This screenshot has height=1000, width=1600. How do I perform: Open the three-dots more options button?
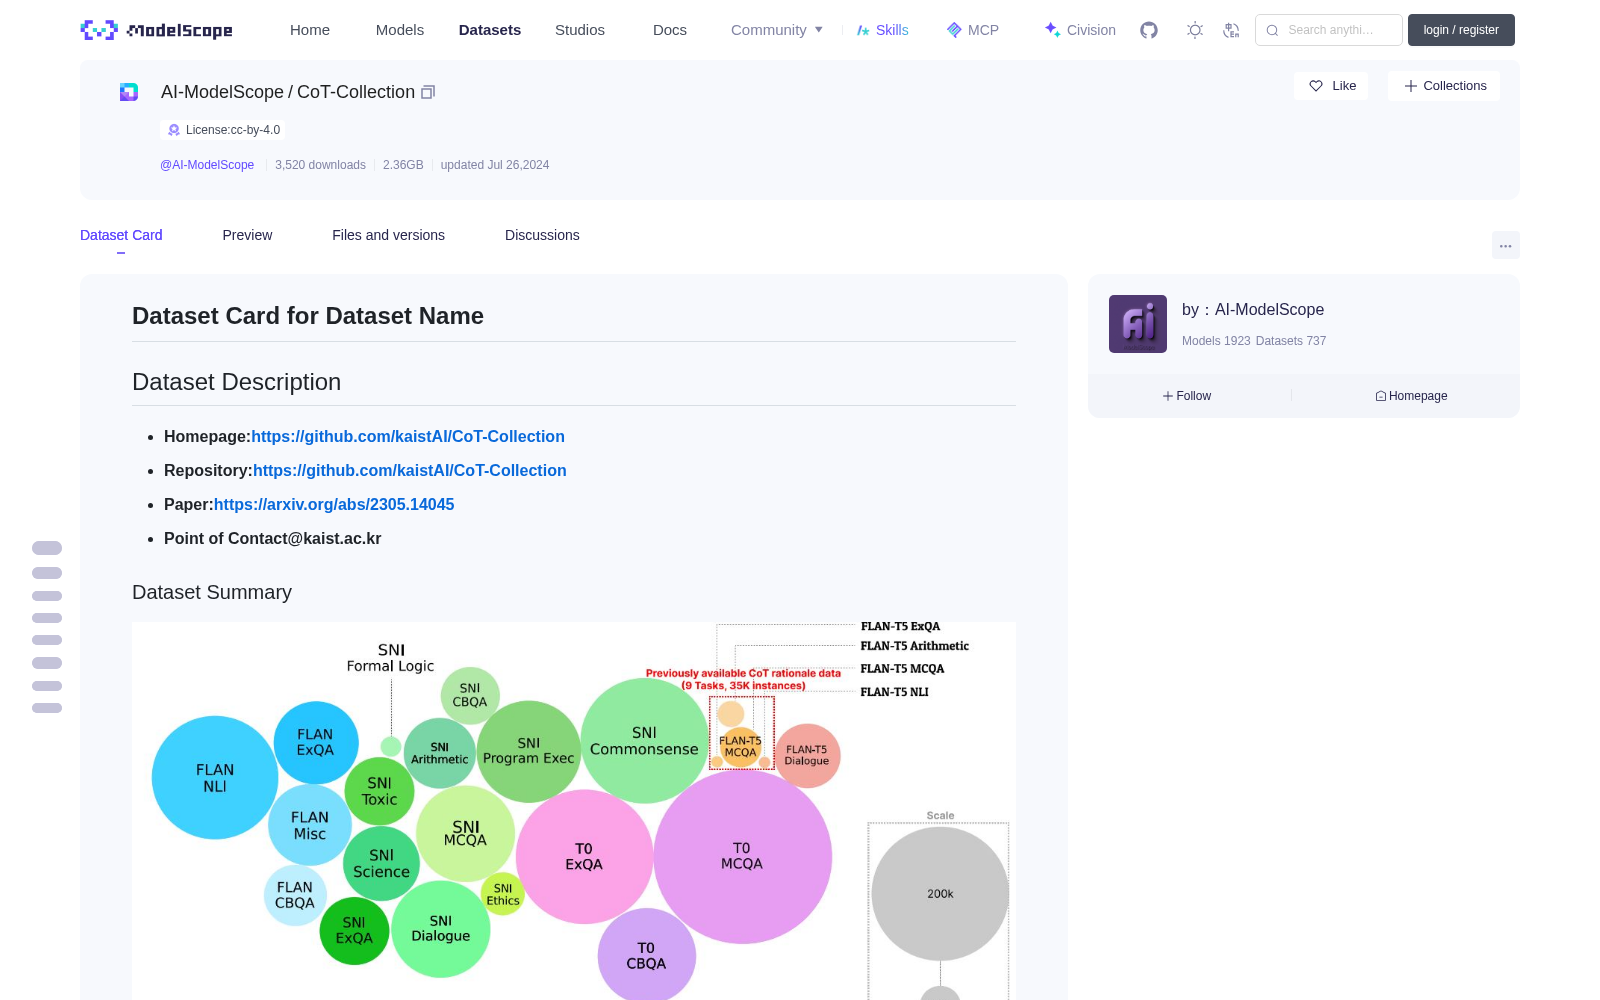(1506, 245)
